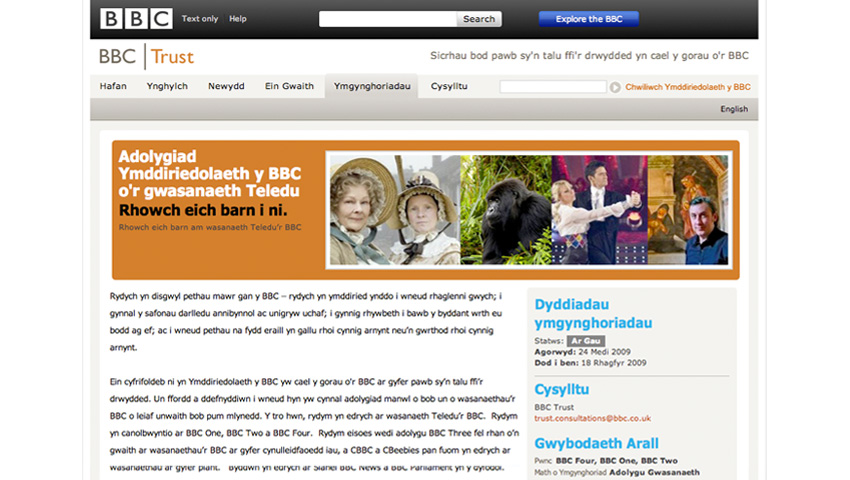Select the Ynghylch tab
This screenshot has width=850, height=480.
click(x=167, y=87)
